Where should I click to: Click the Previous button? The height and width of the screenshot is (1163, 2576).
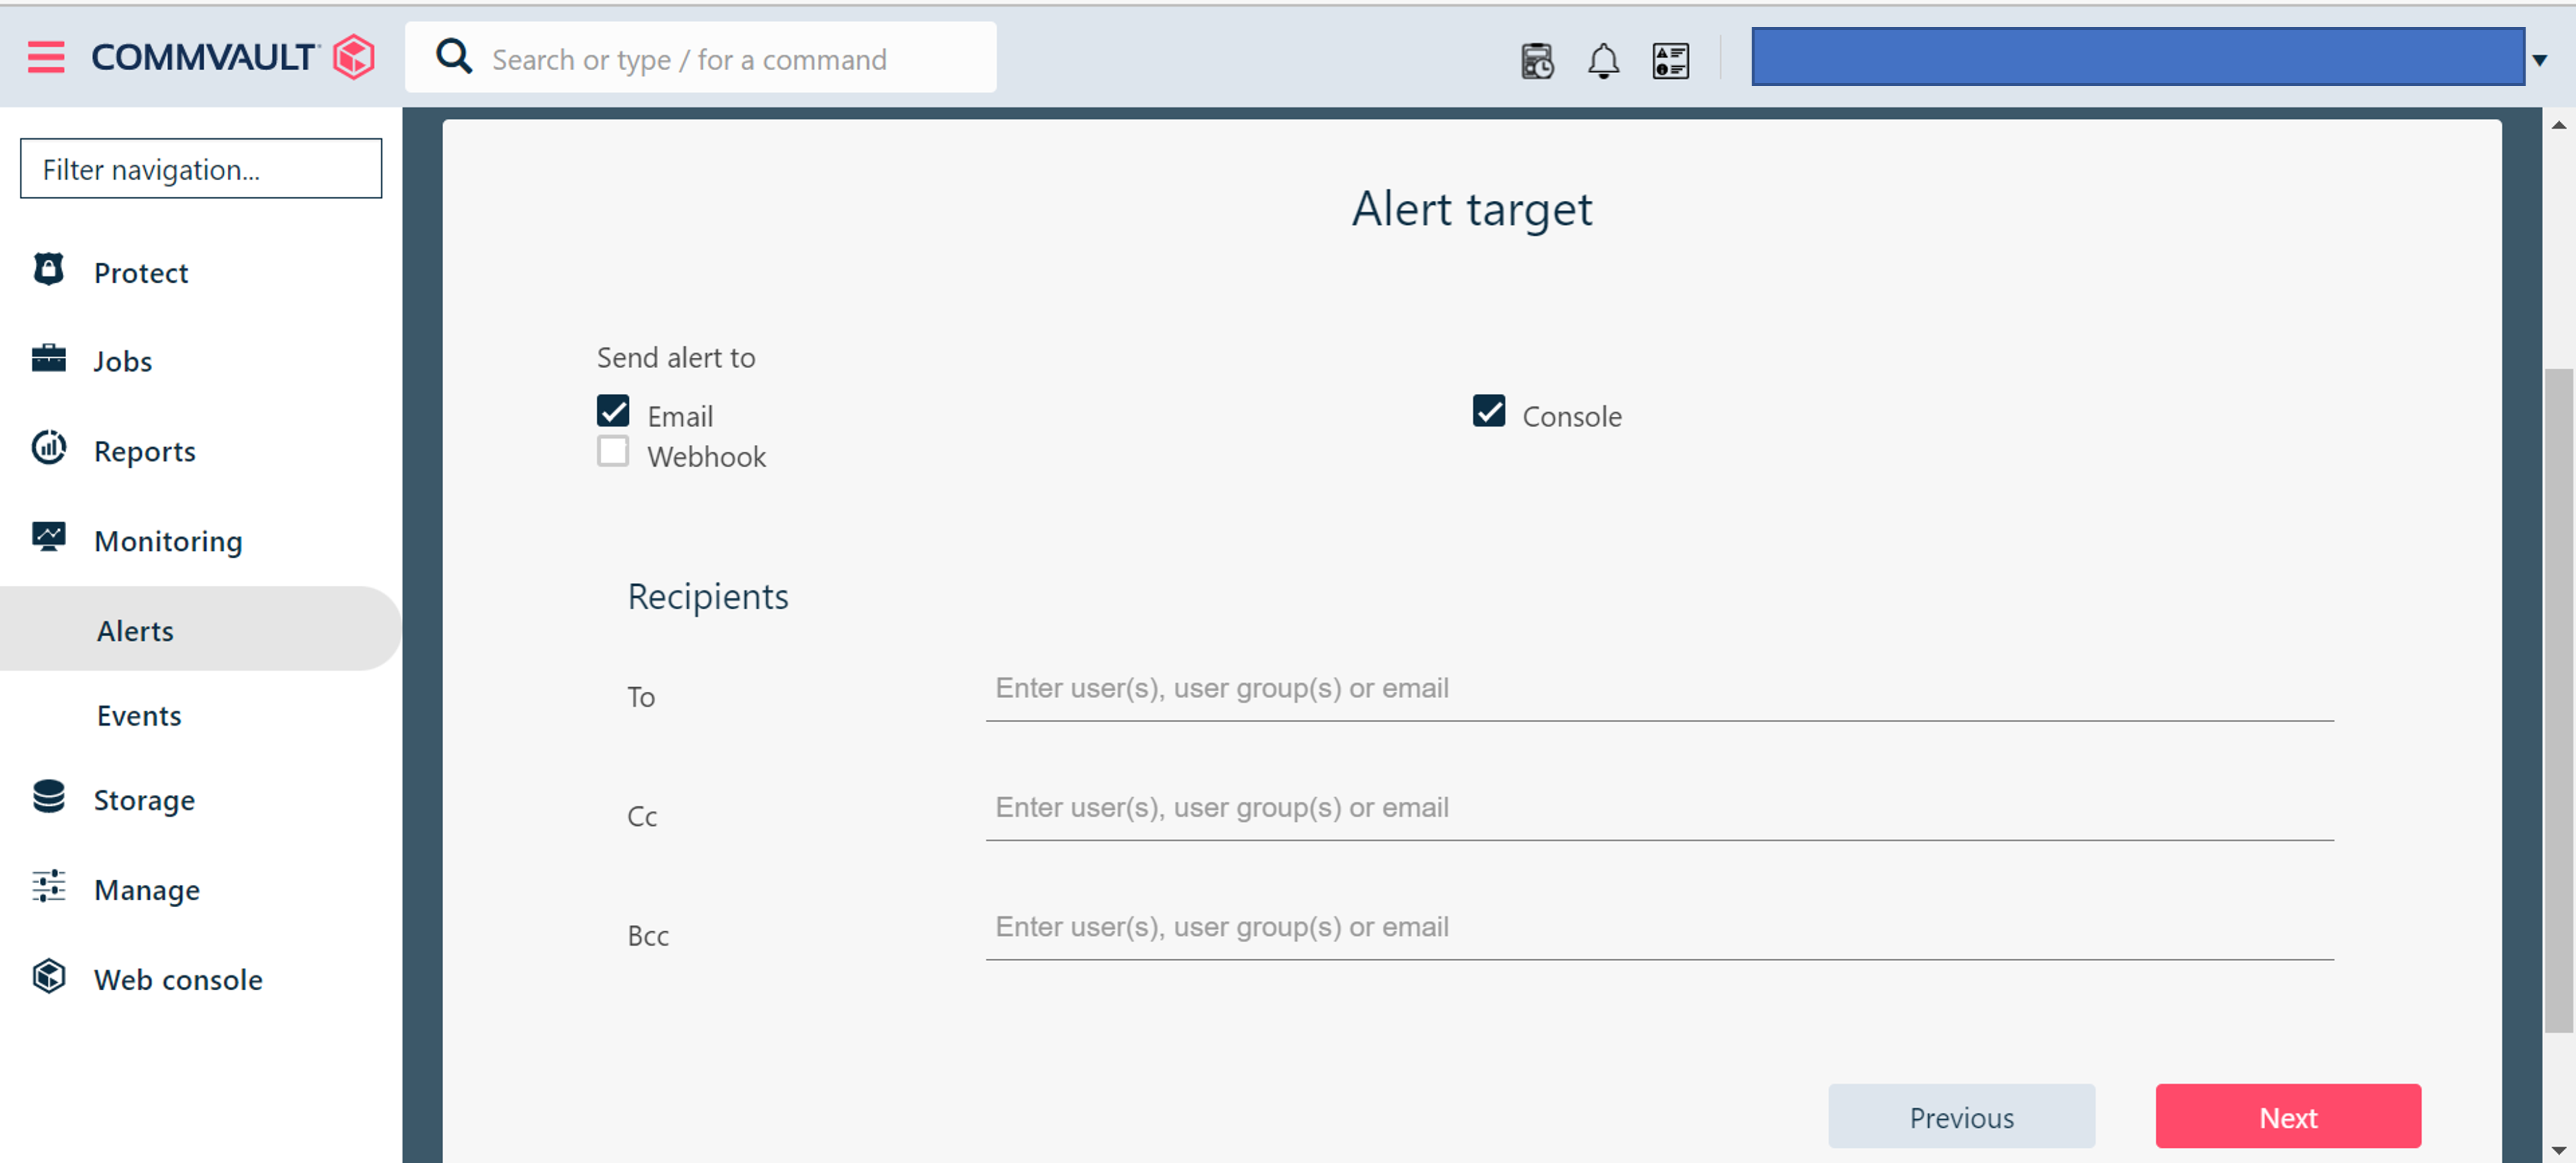click(1960, 1117)
